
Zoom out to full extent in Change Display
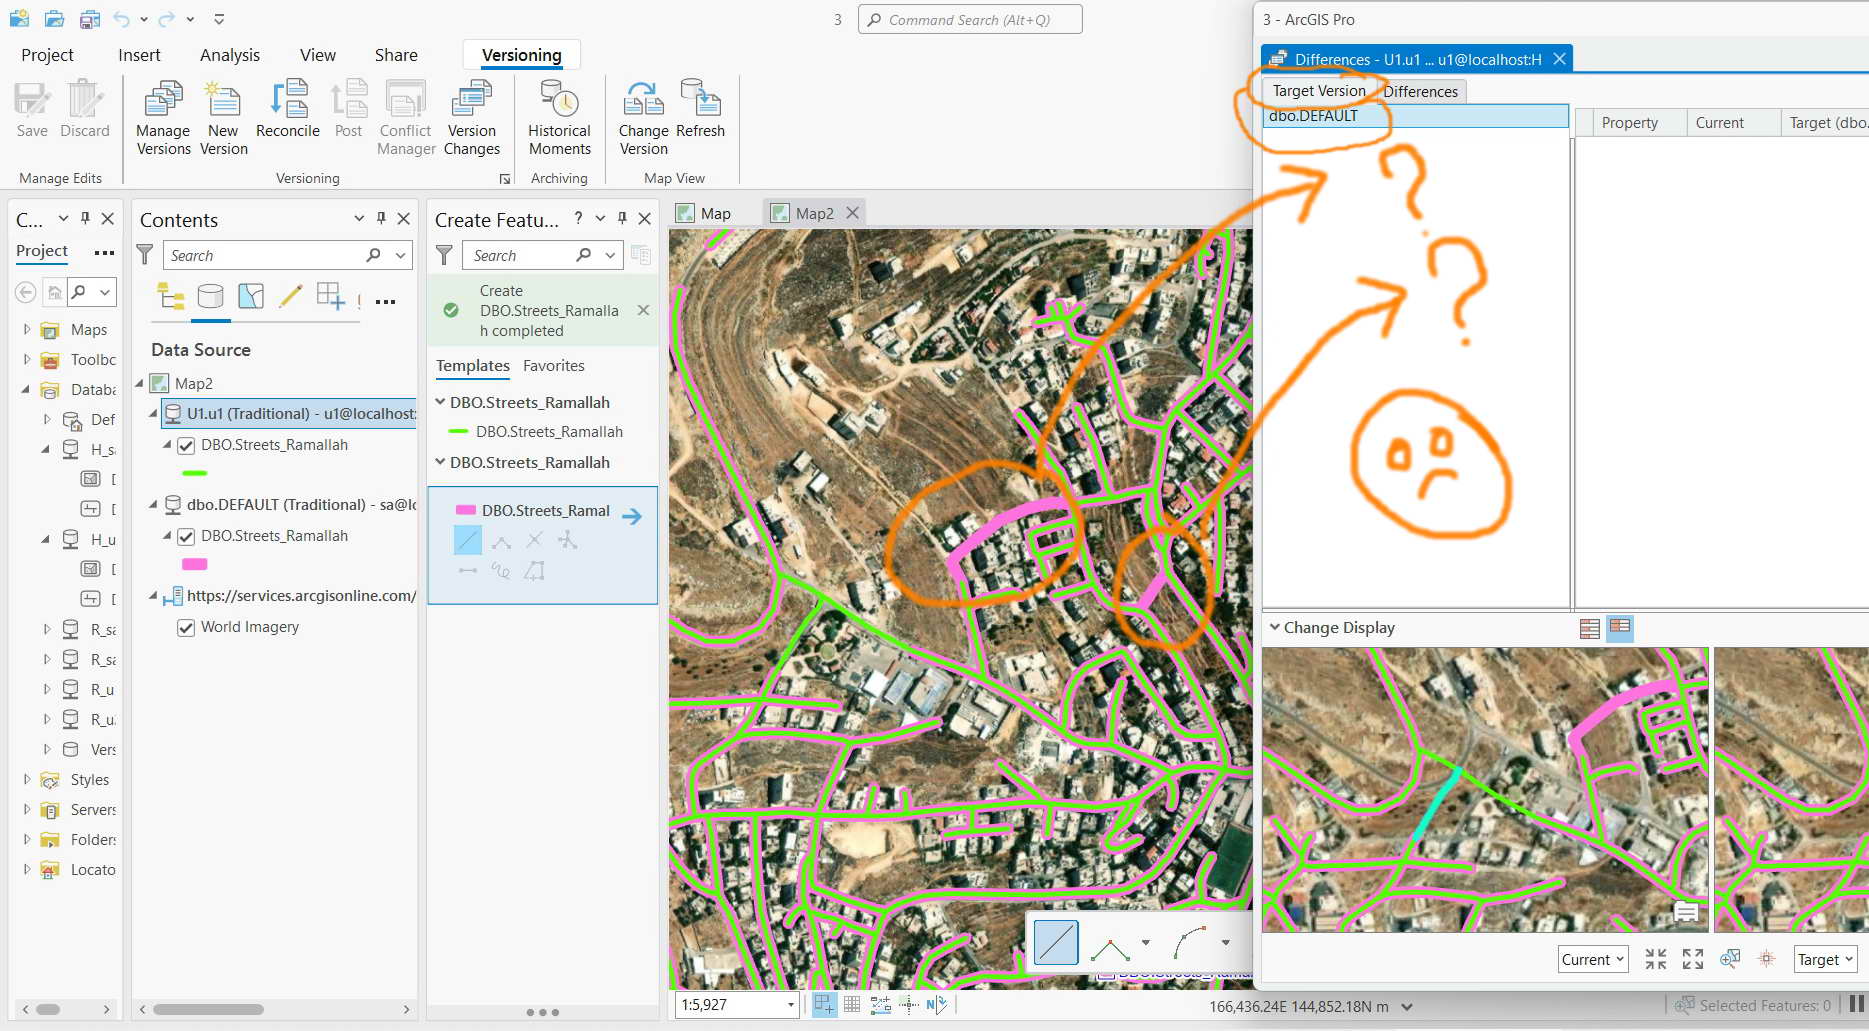(1693, 959)
